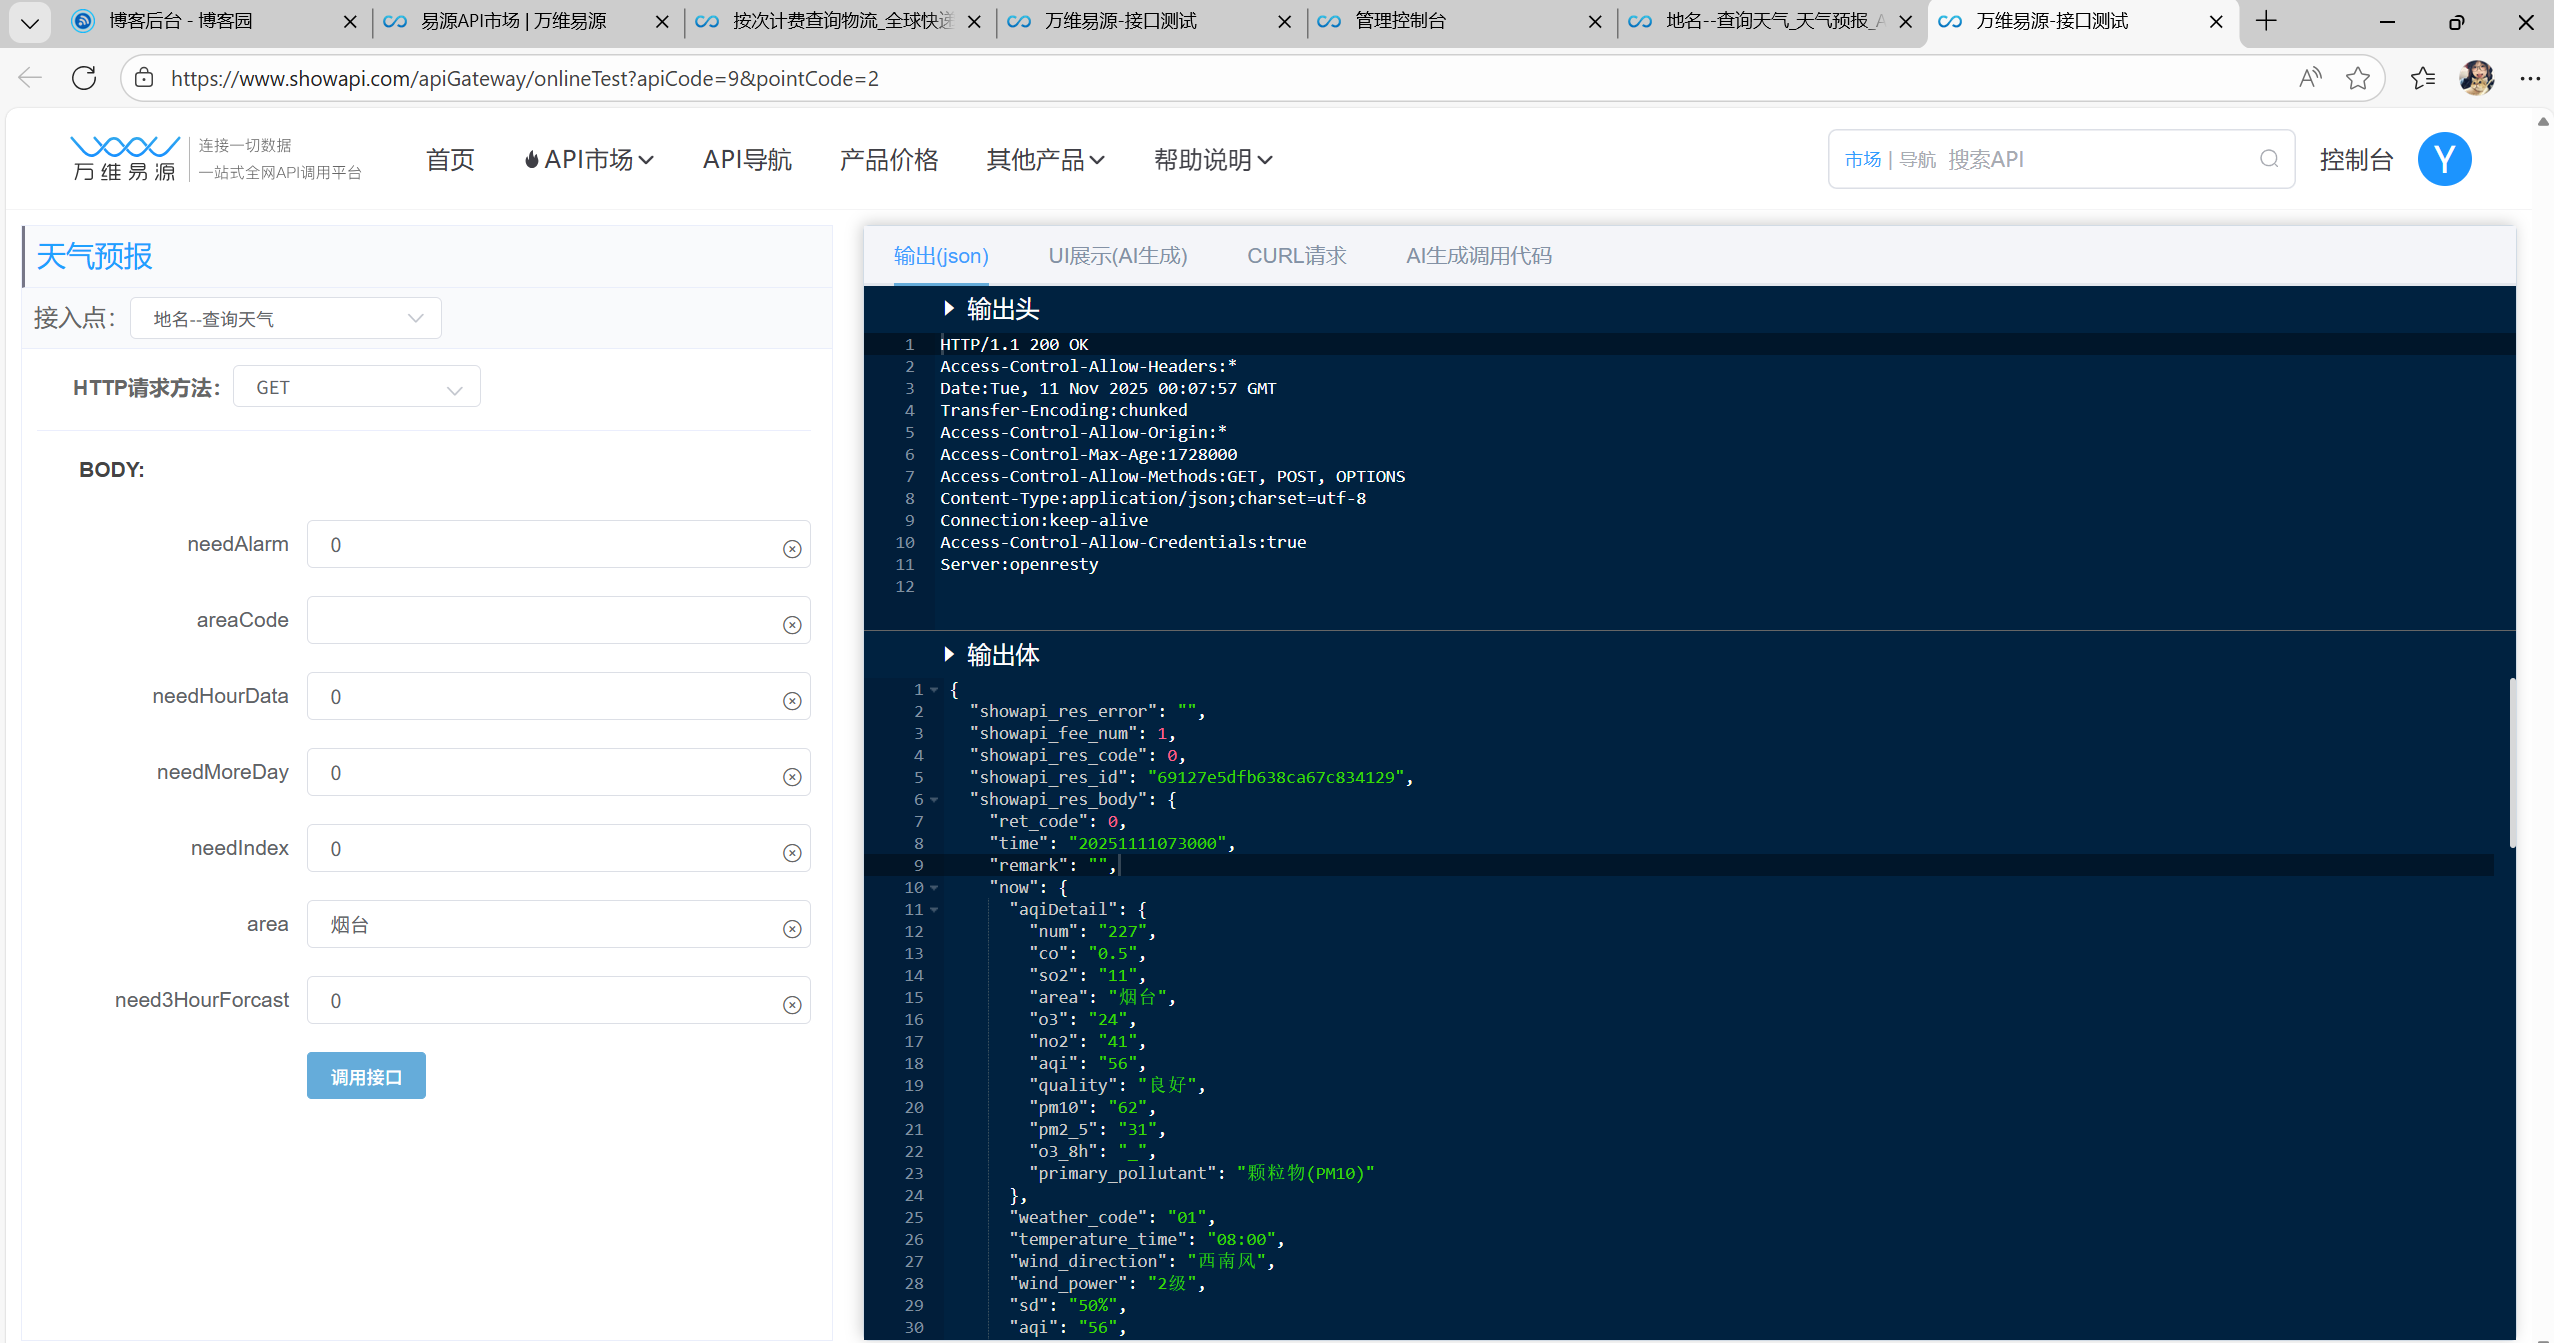Click the 万维易源 logo
This screenshot has height=1343, width=2554.
[x=125, y=159]
